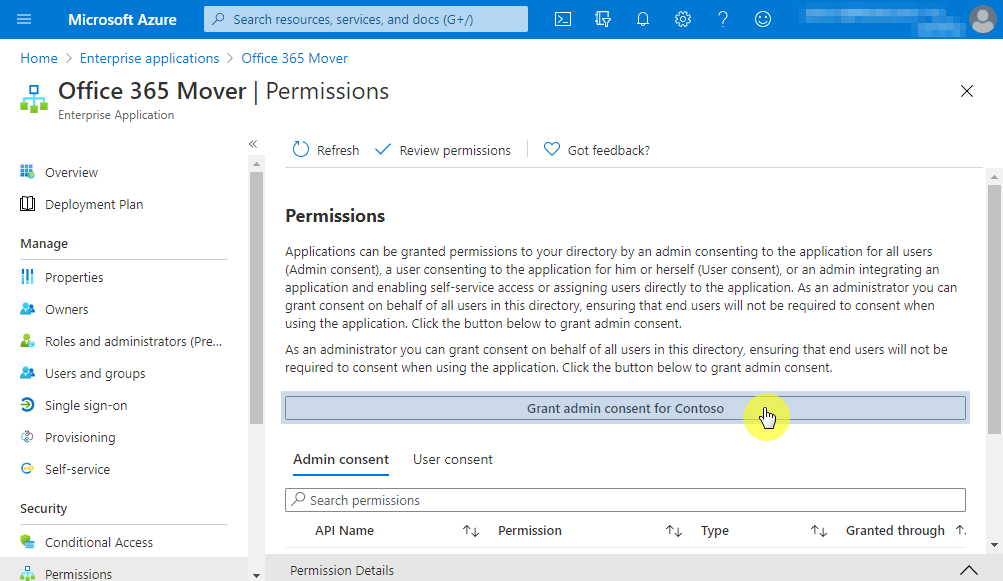Switch to the User consent tab
Image resolution: width=1003 pixels, height=581 pixels.
pyautogui.click(x=452, y=459)
